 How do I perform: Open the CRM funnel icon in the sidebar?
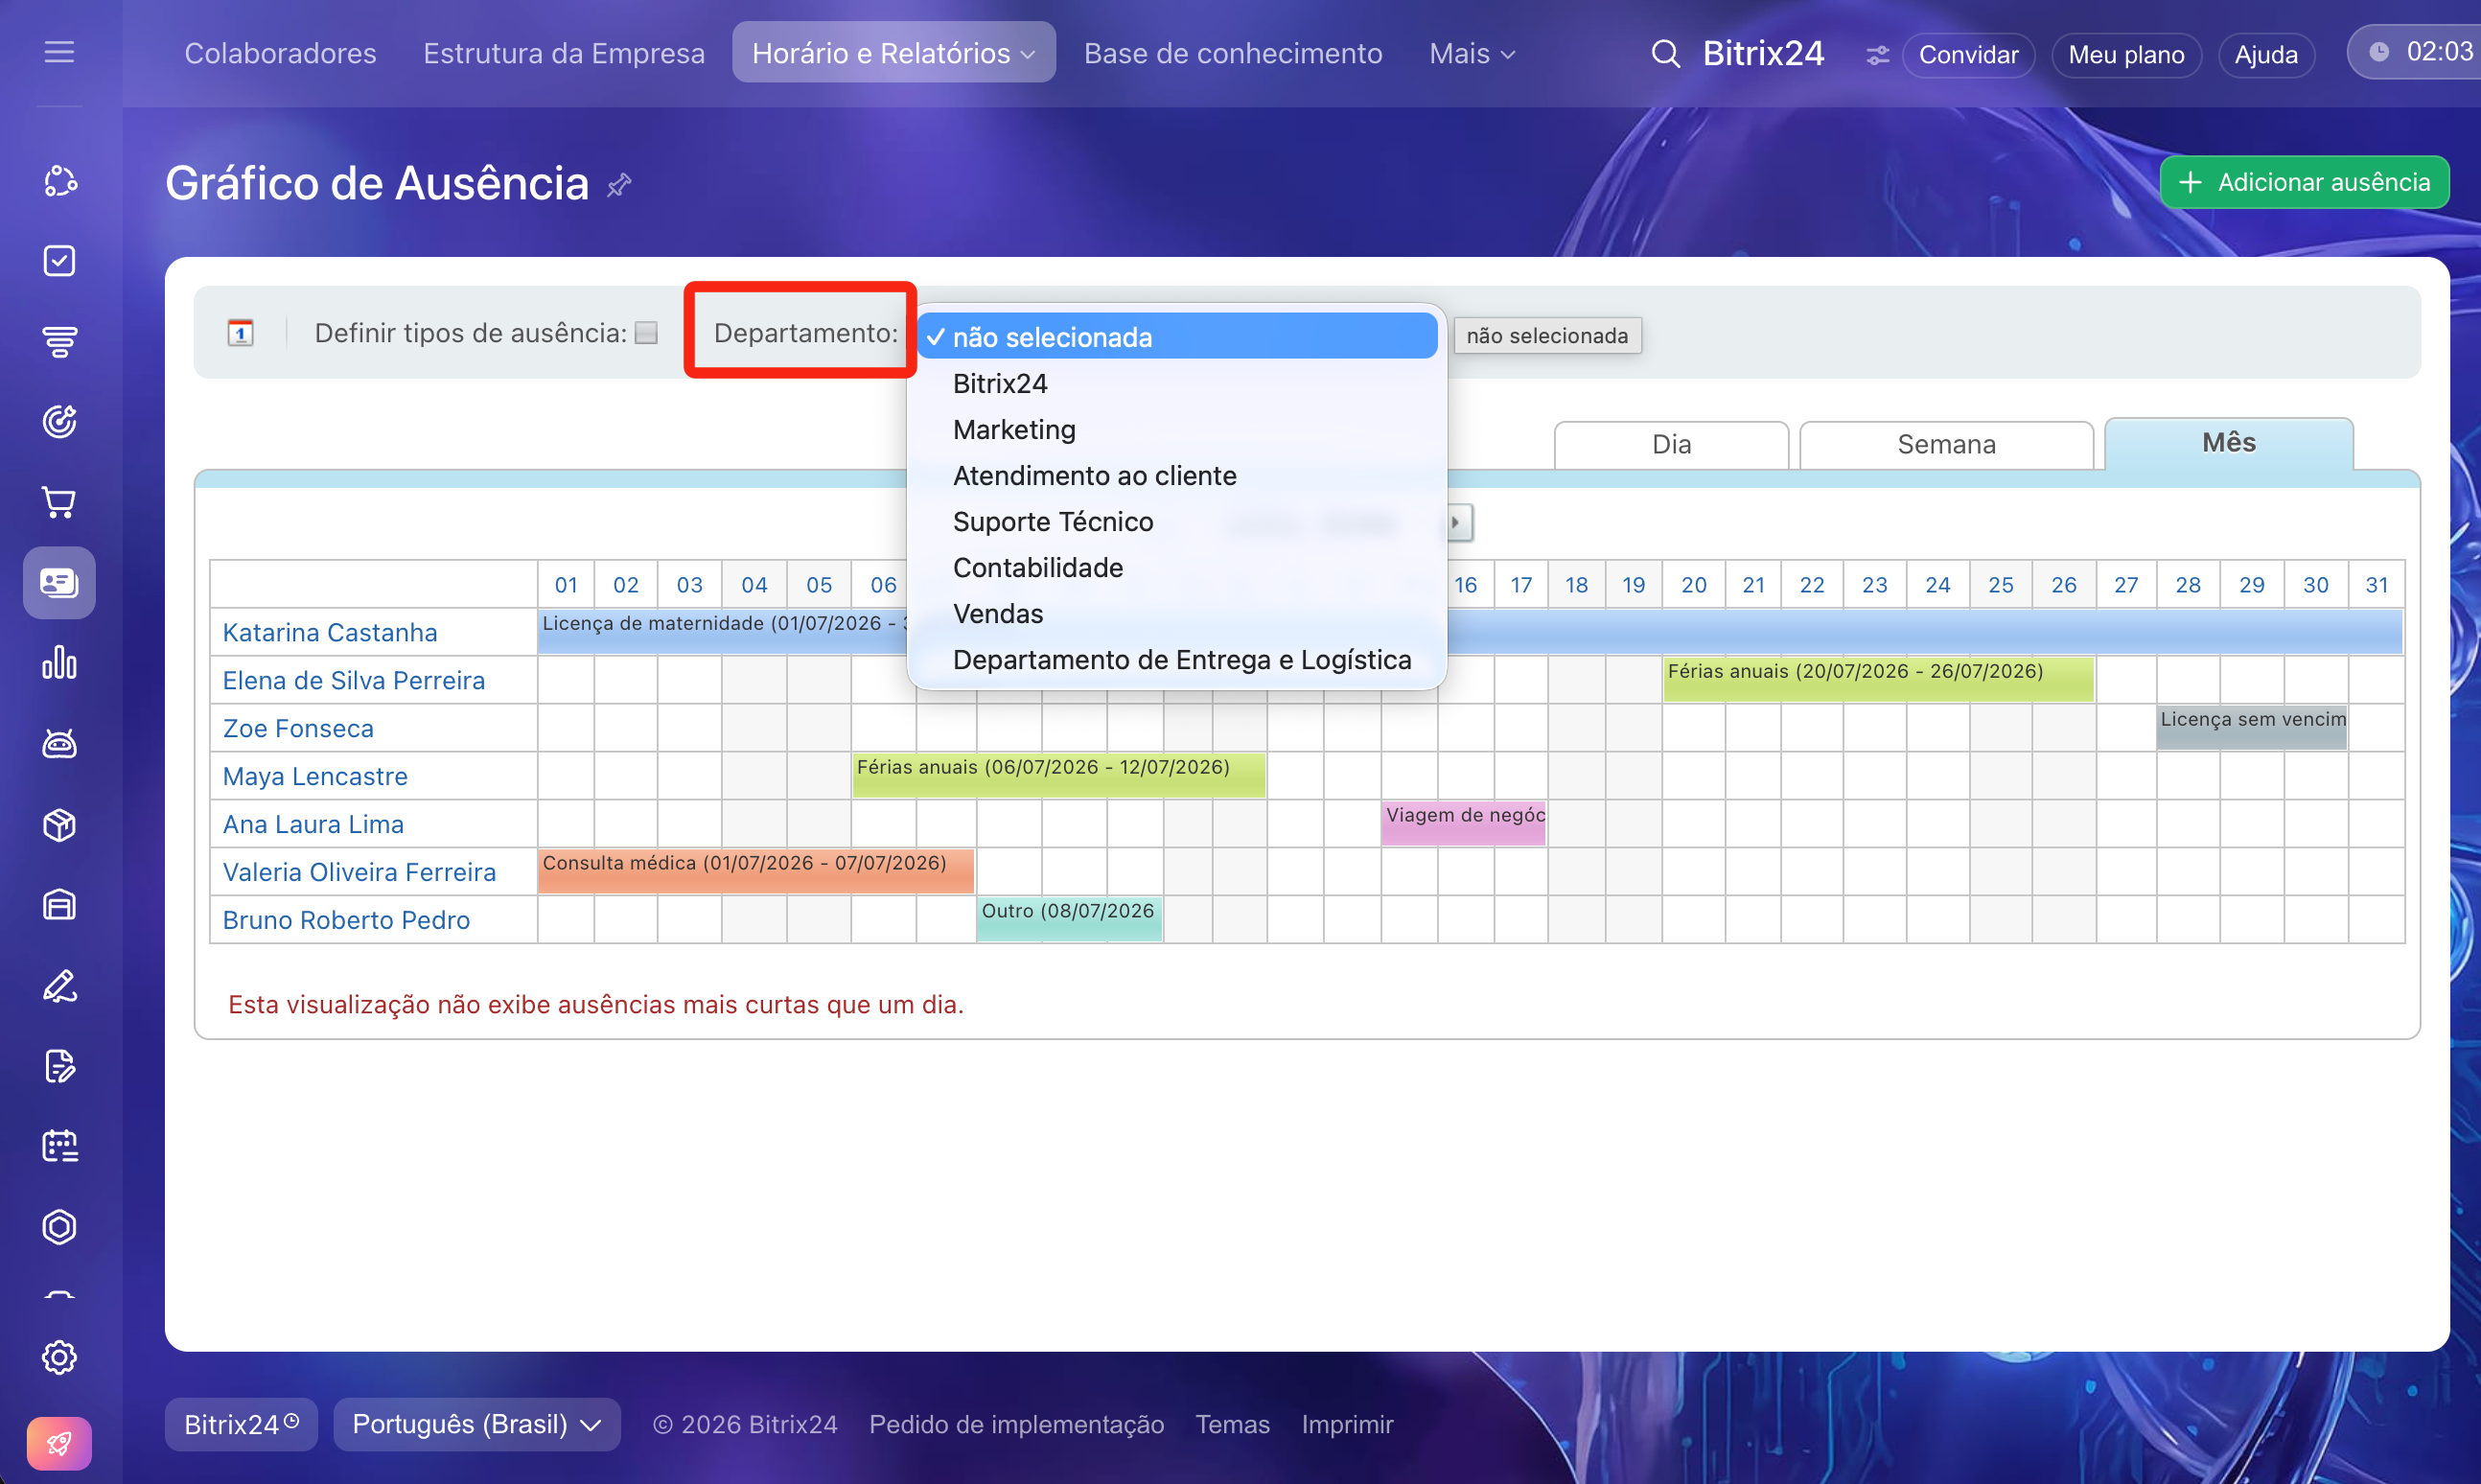point(60,342)
